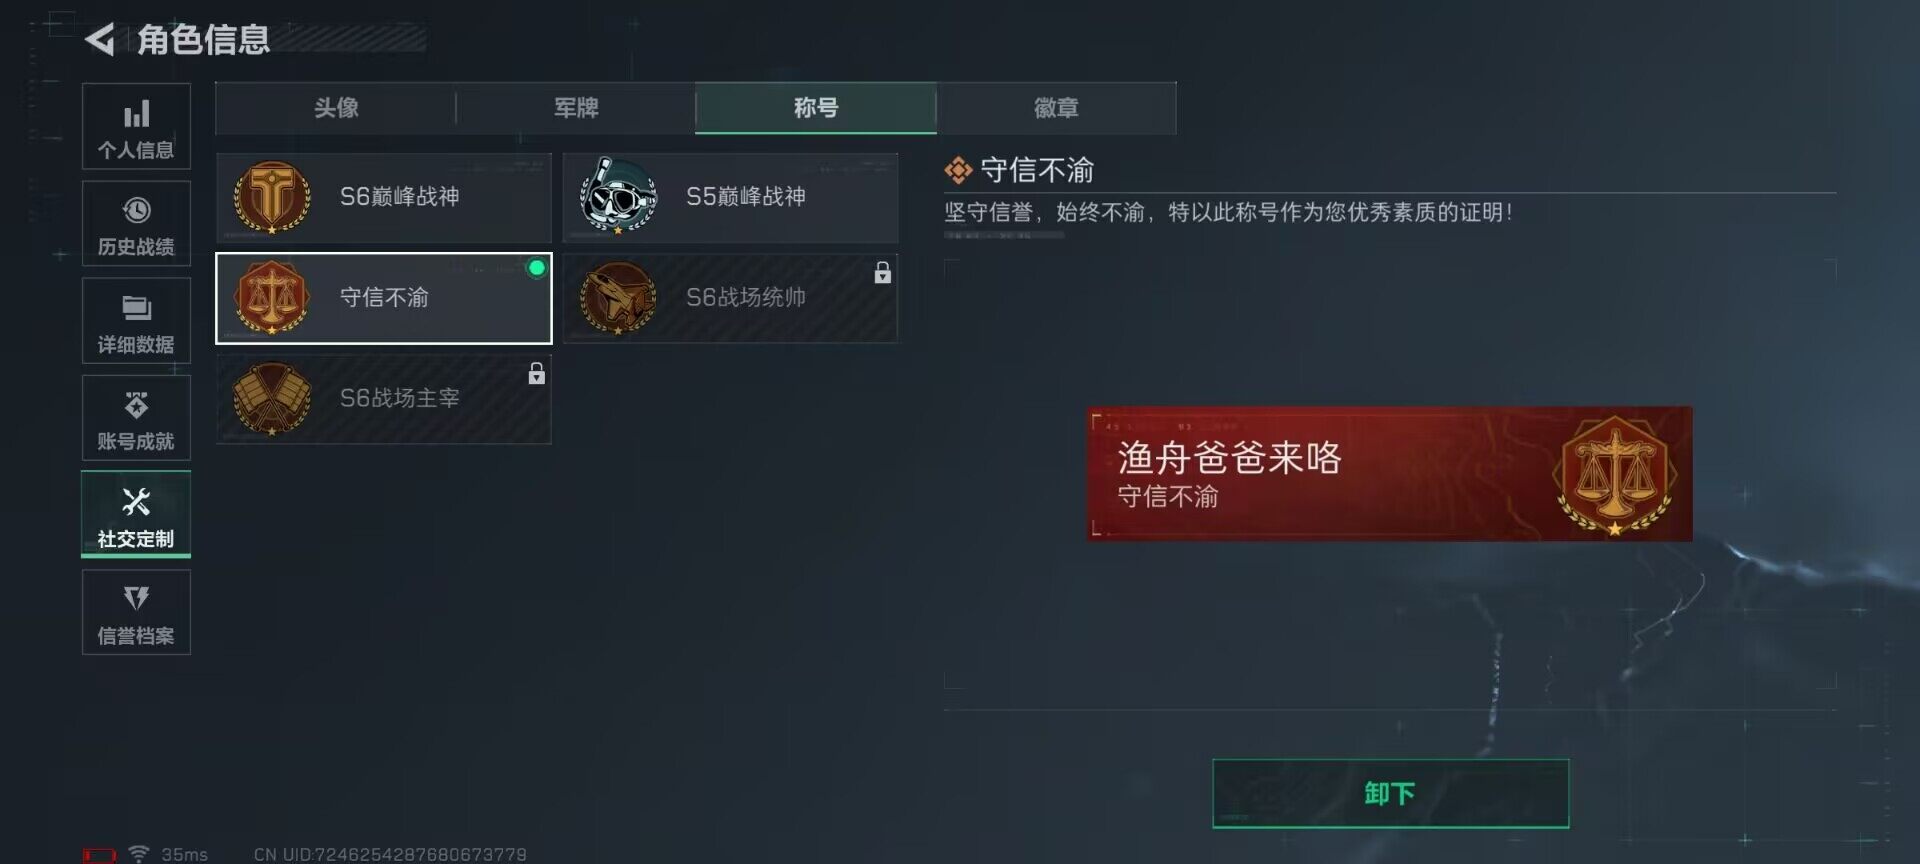Image resolution: width=1920 pixels, height=864 pixels.
Task: Click the red 渔舟爸爸来咯 preview banner
Action: point(1390,474)
